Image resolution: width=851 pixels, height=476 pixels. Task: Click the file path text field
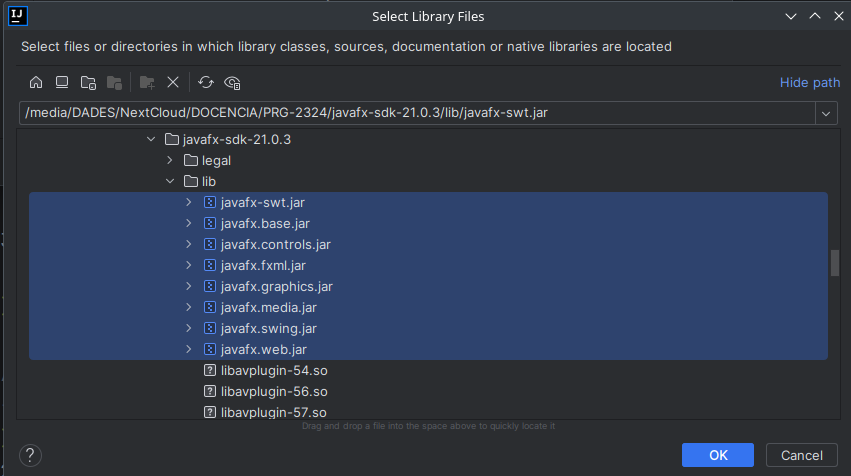click(415, 113)
